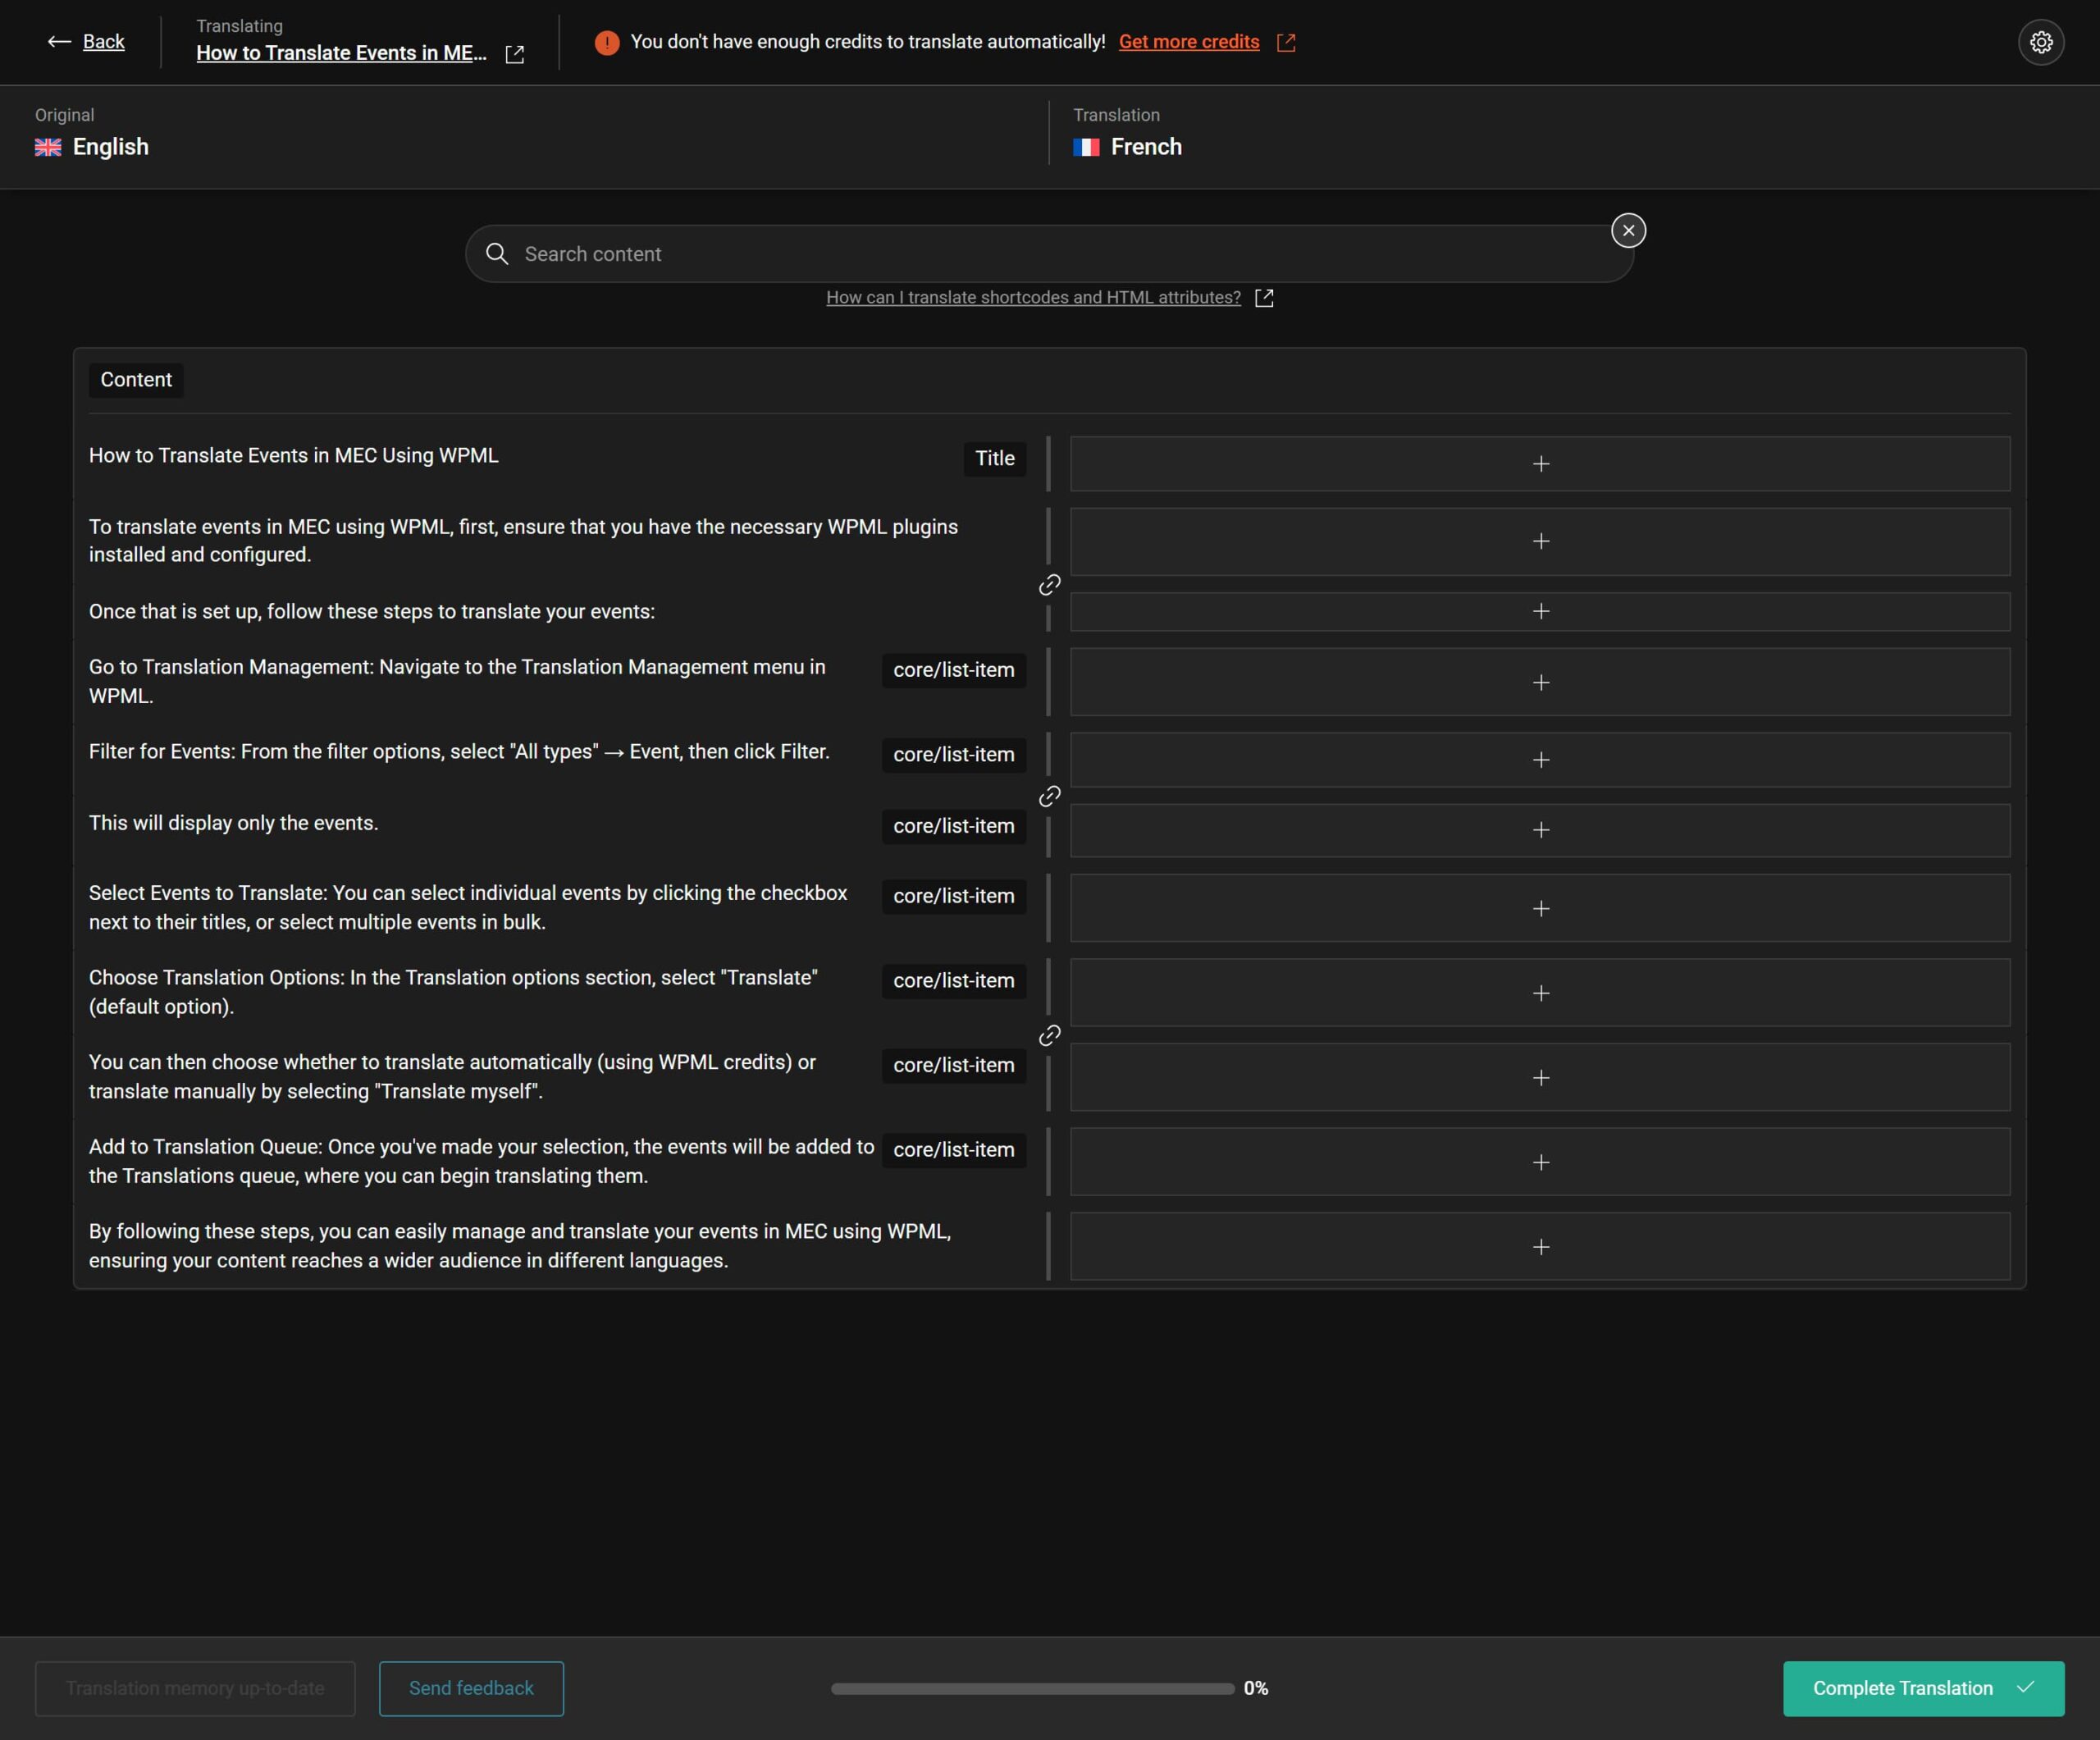Click the link icon beside the Filter for Events segment

[x=1049, y=797]
